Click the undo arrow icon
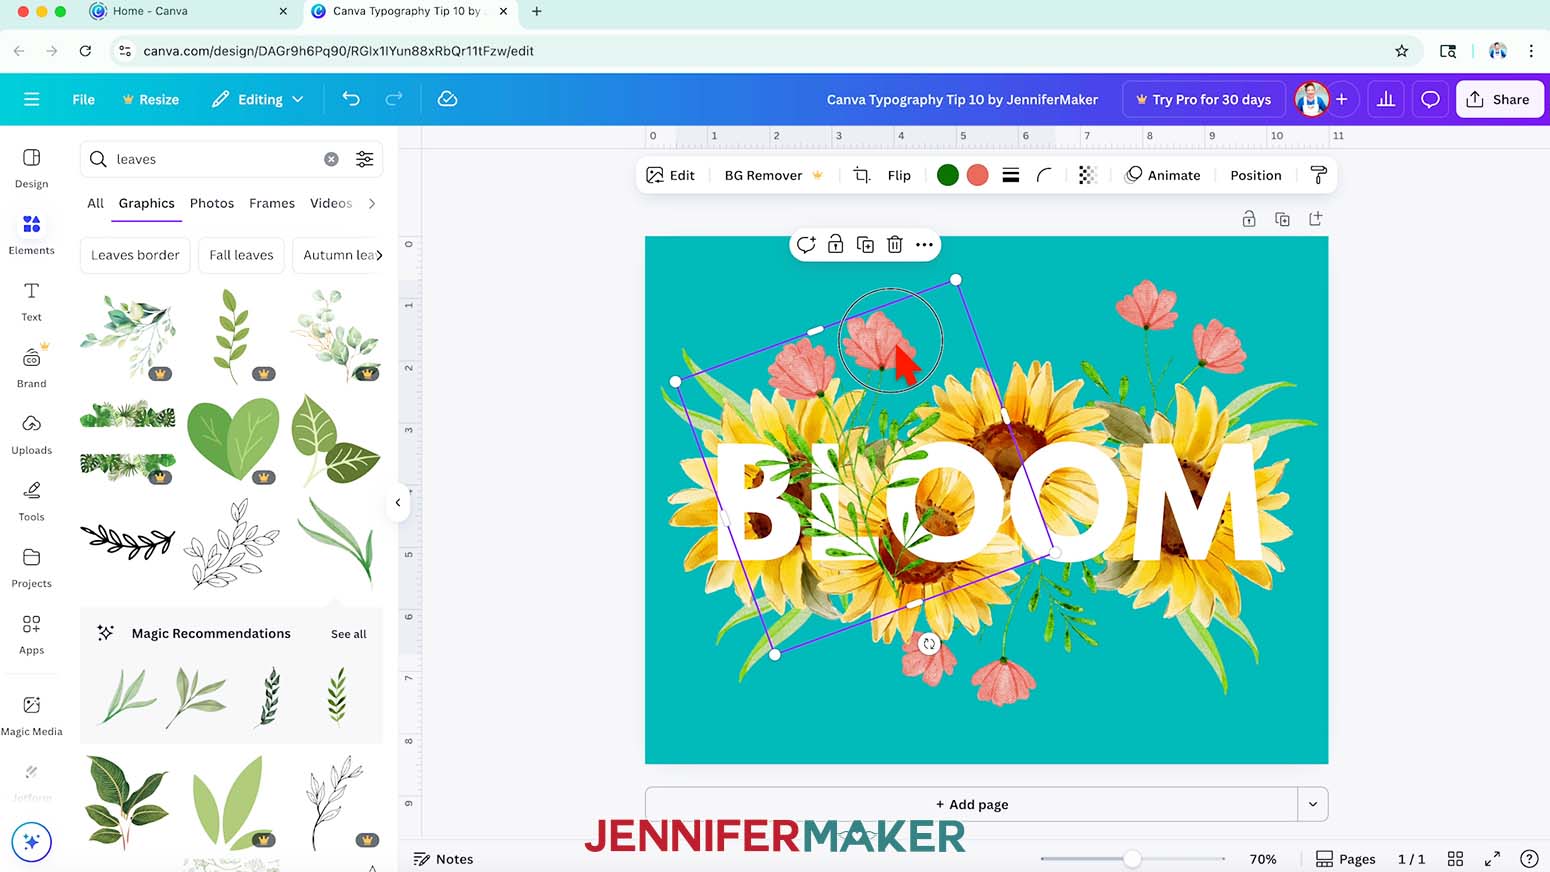The width and height of the screenshot is (1550, 872). (x=351, y=99)
